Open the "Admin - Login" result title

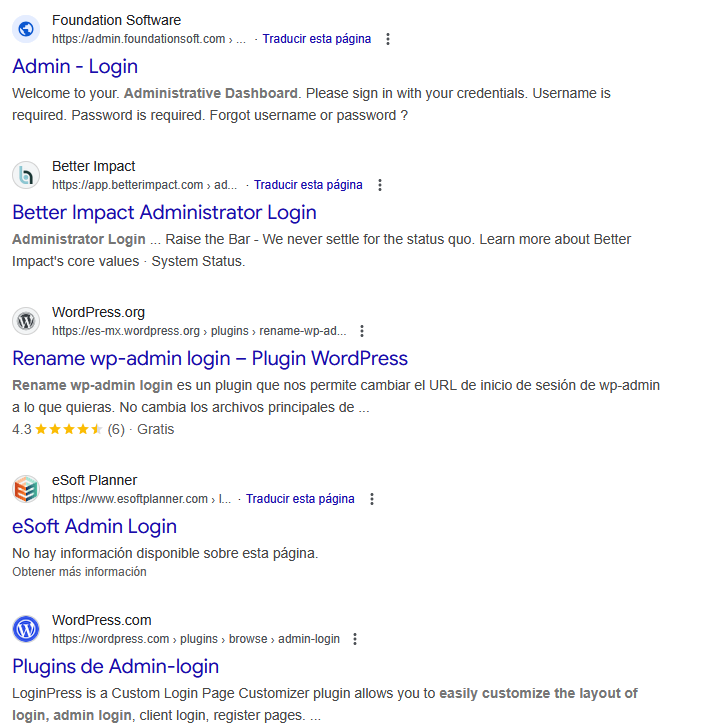click(75, 66)
